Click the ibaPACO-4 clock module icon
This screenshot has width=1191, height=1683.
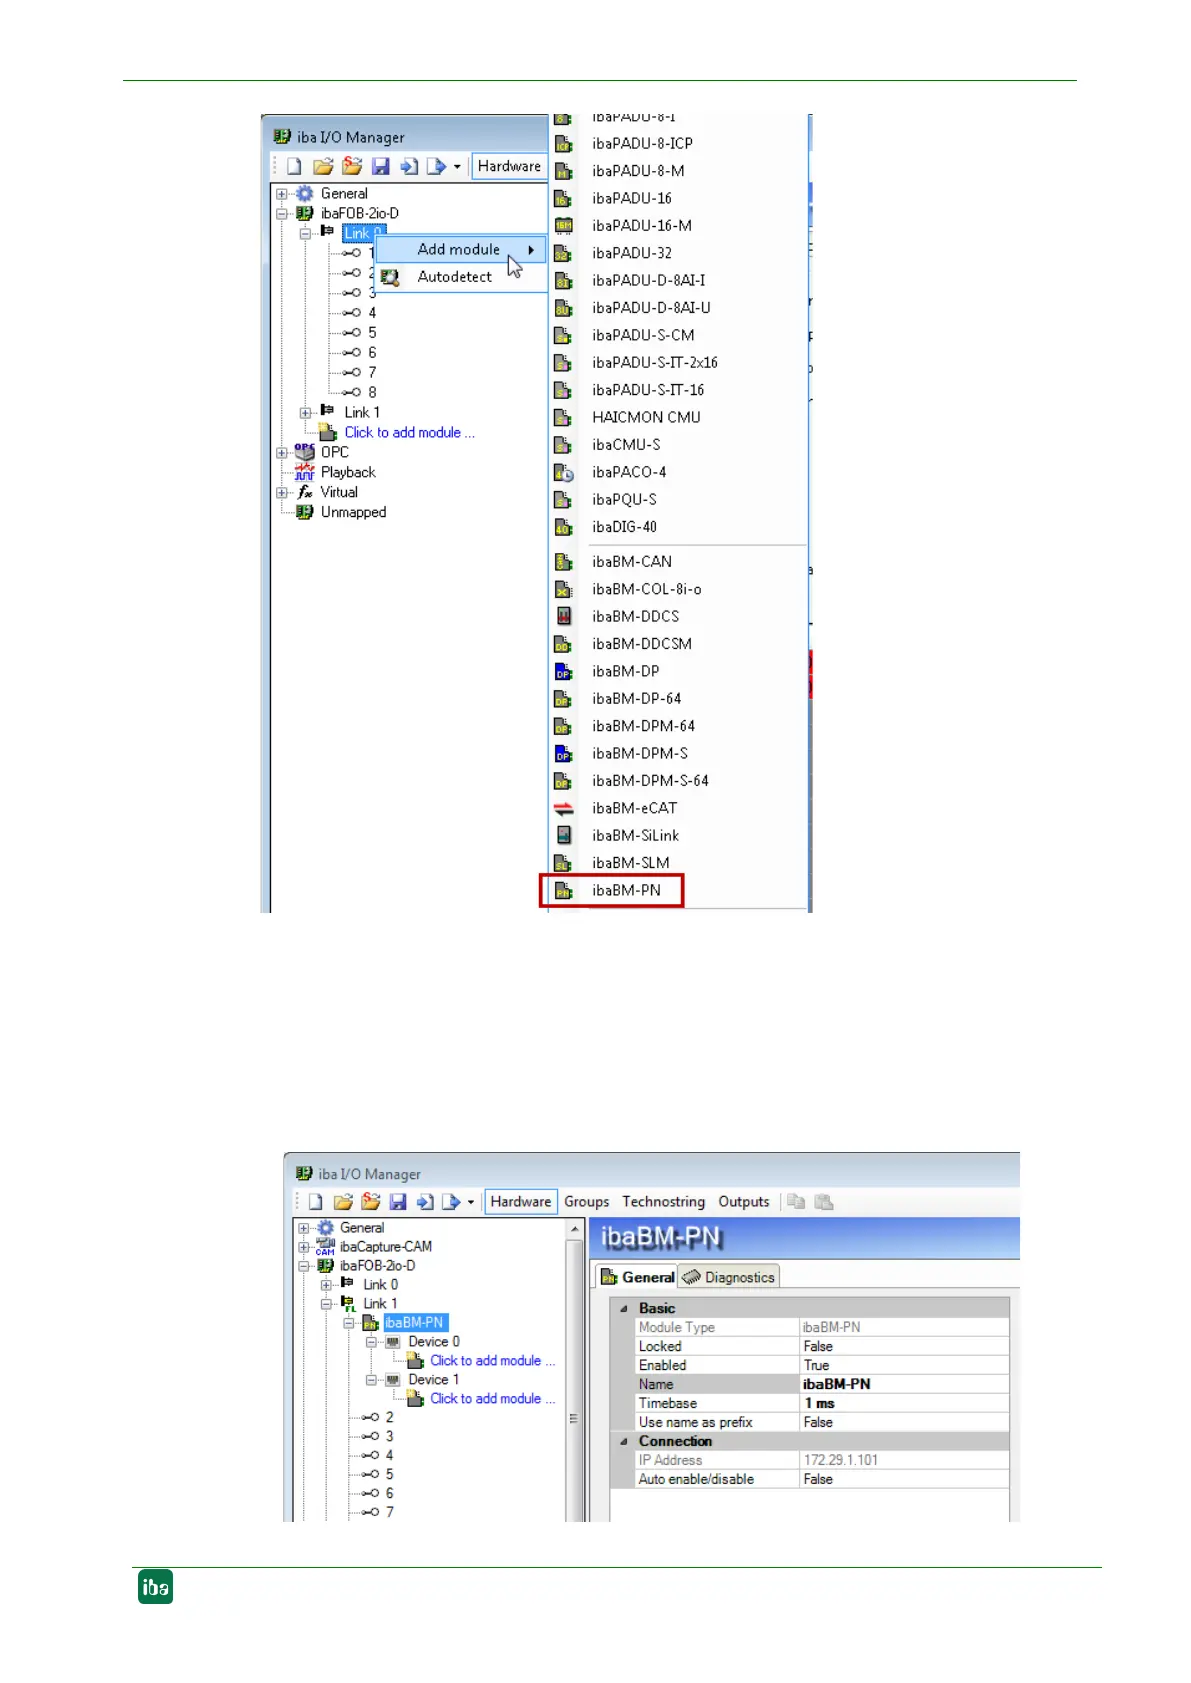(563, 472)
